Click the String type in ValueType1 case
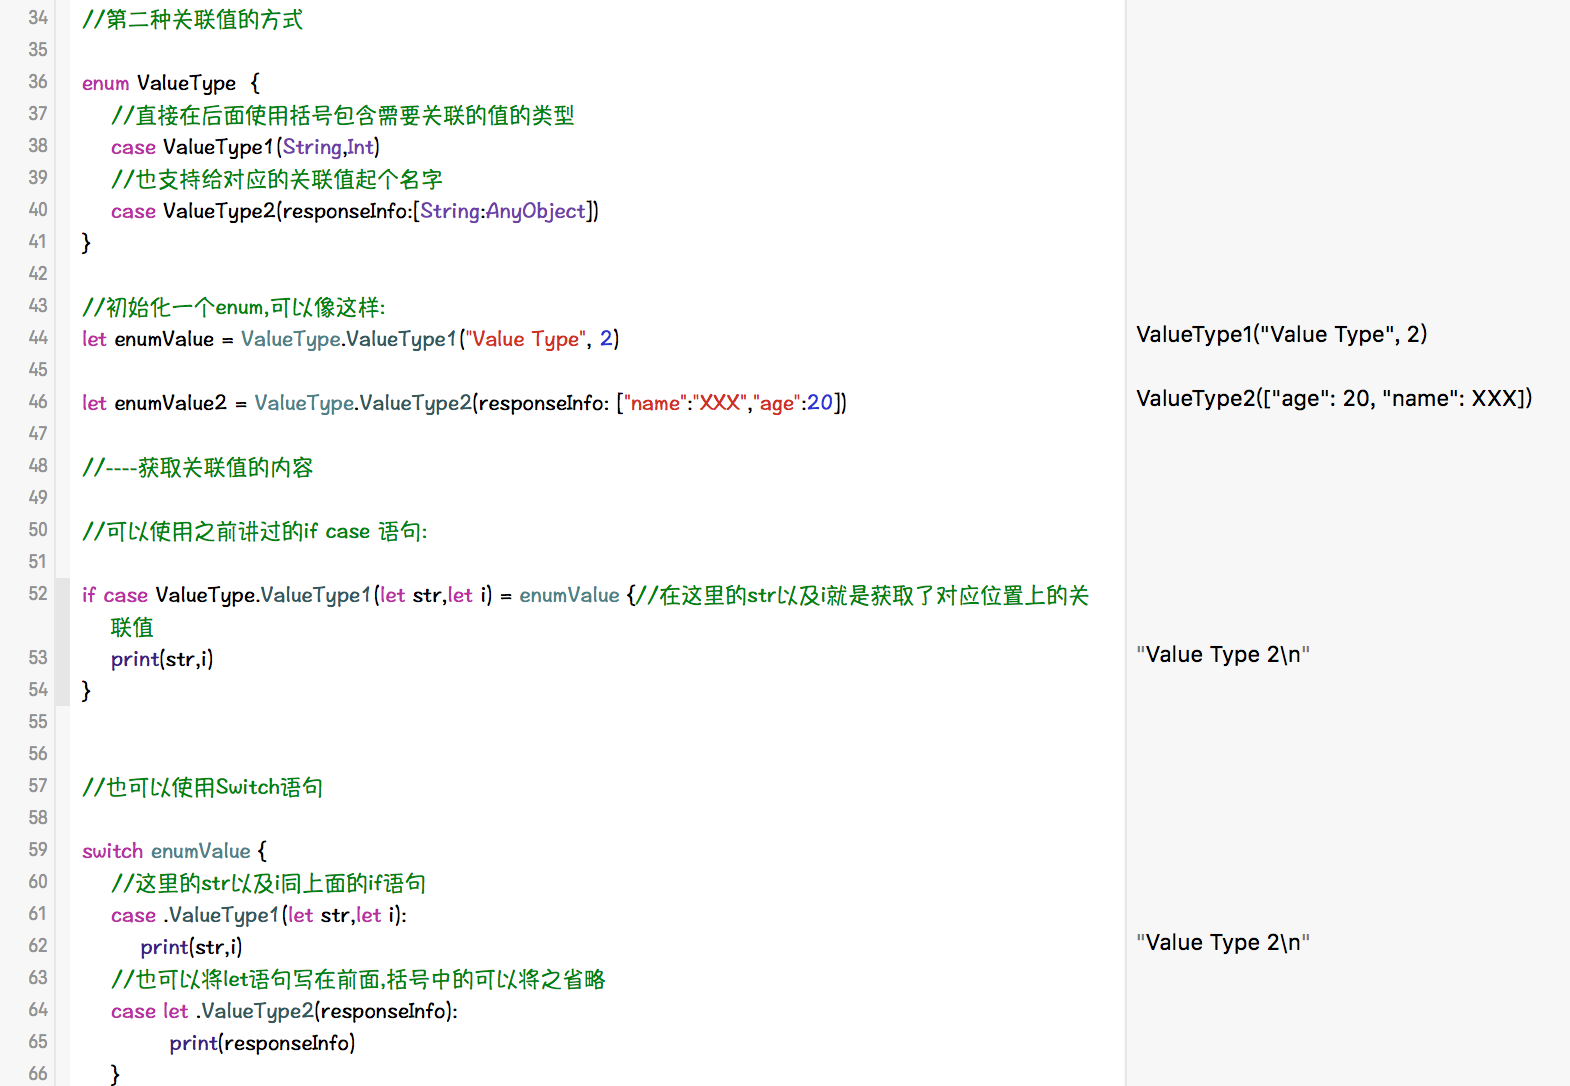This screenshot has height=1086, width=1570. pyautogui.click(x=311, y=147)
